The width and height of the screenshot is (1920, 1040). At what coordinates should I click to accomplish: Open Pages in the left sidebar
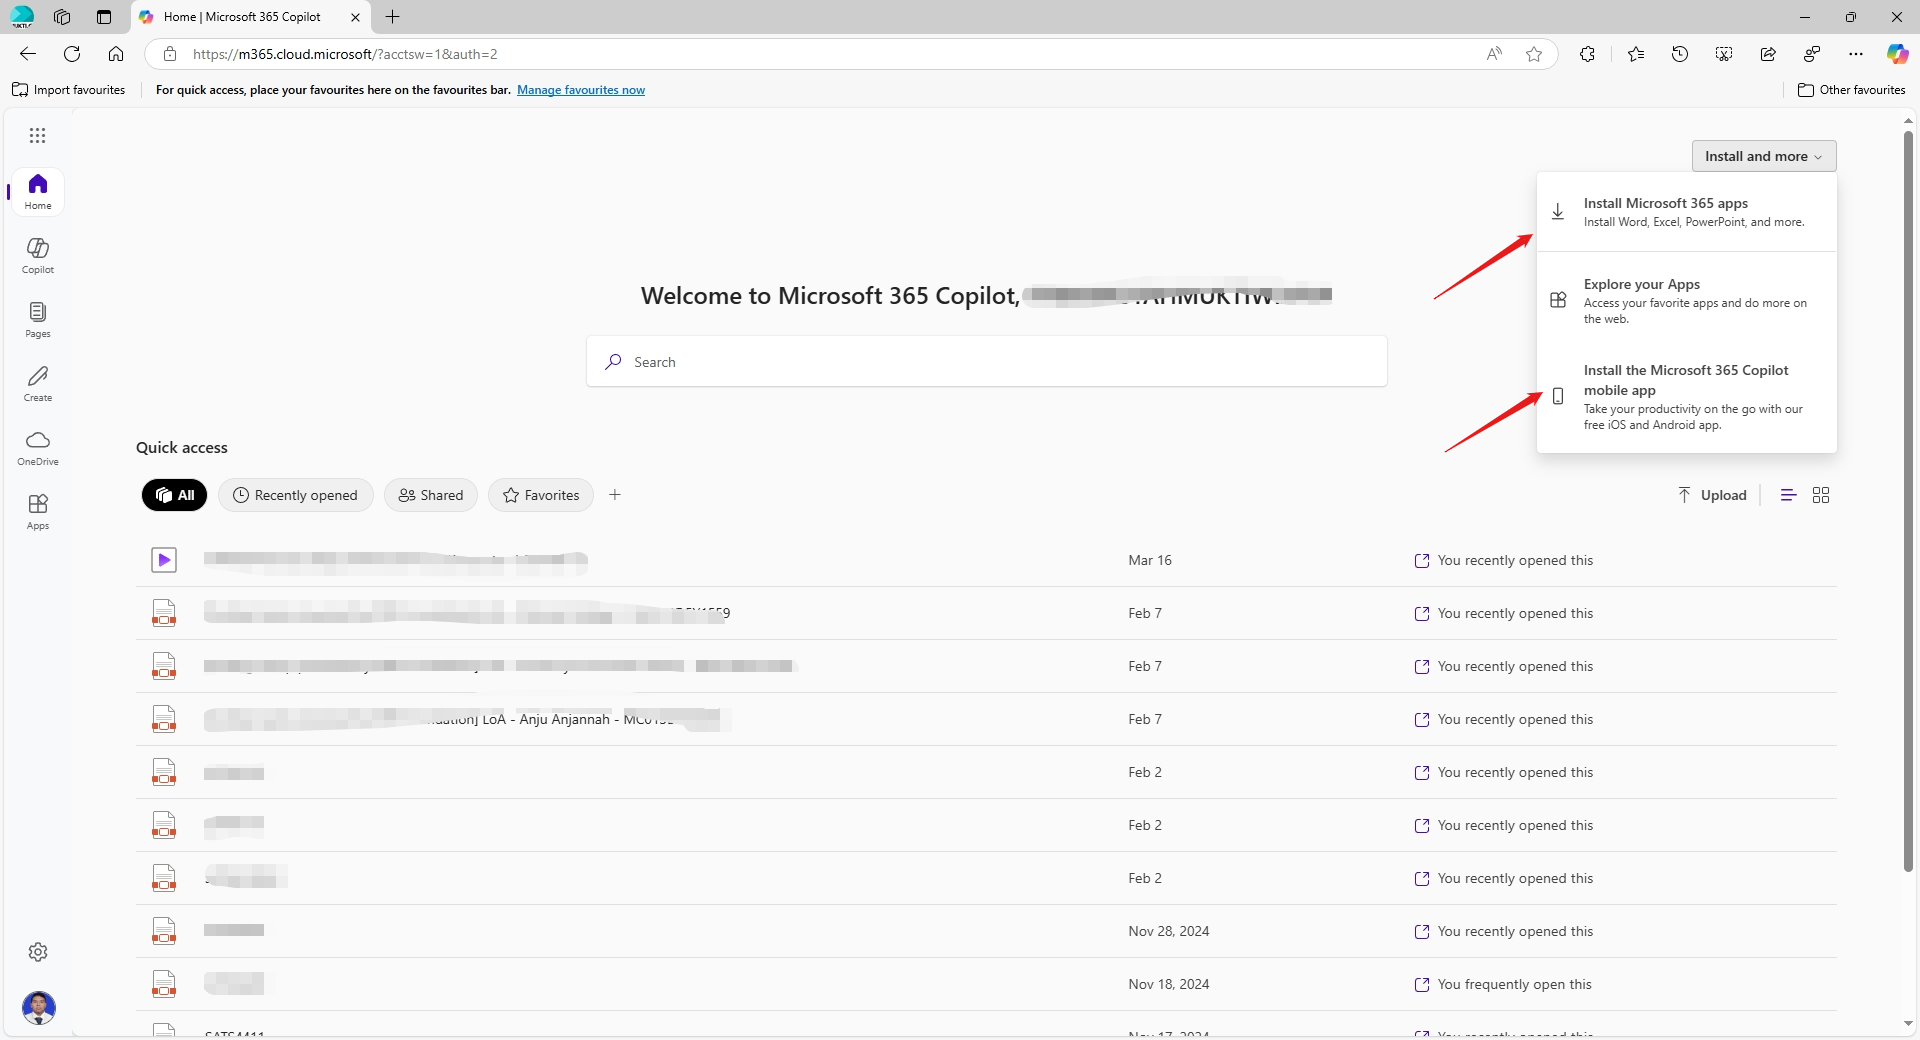coord(37,319)
